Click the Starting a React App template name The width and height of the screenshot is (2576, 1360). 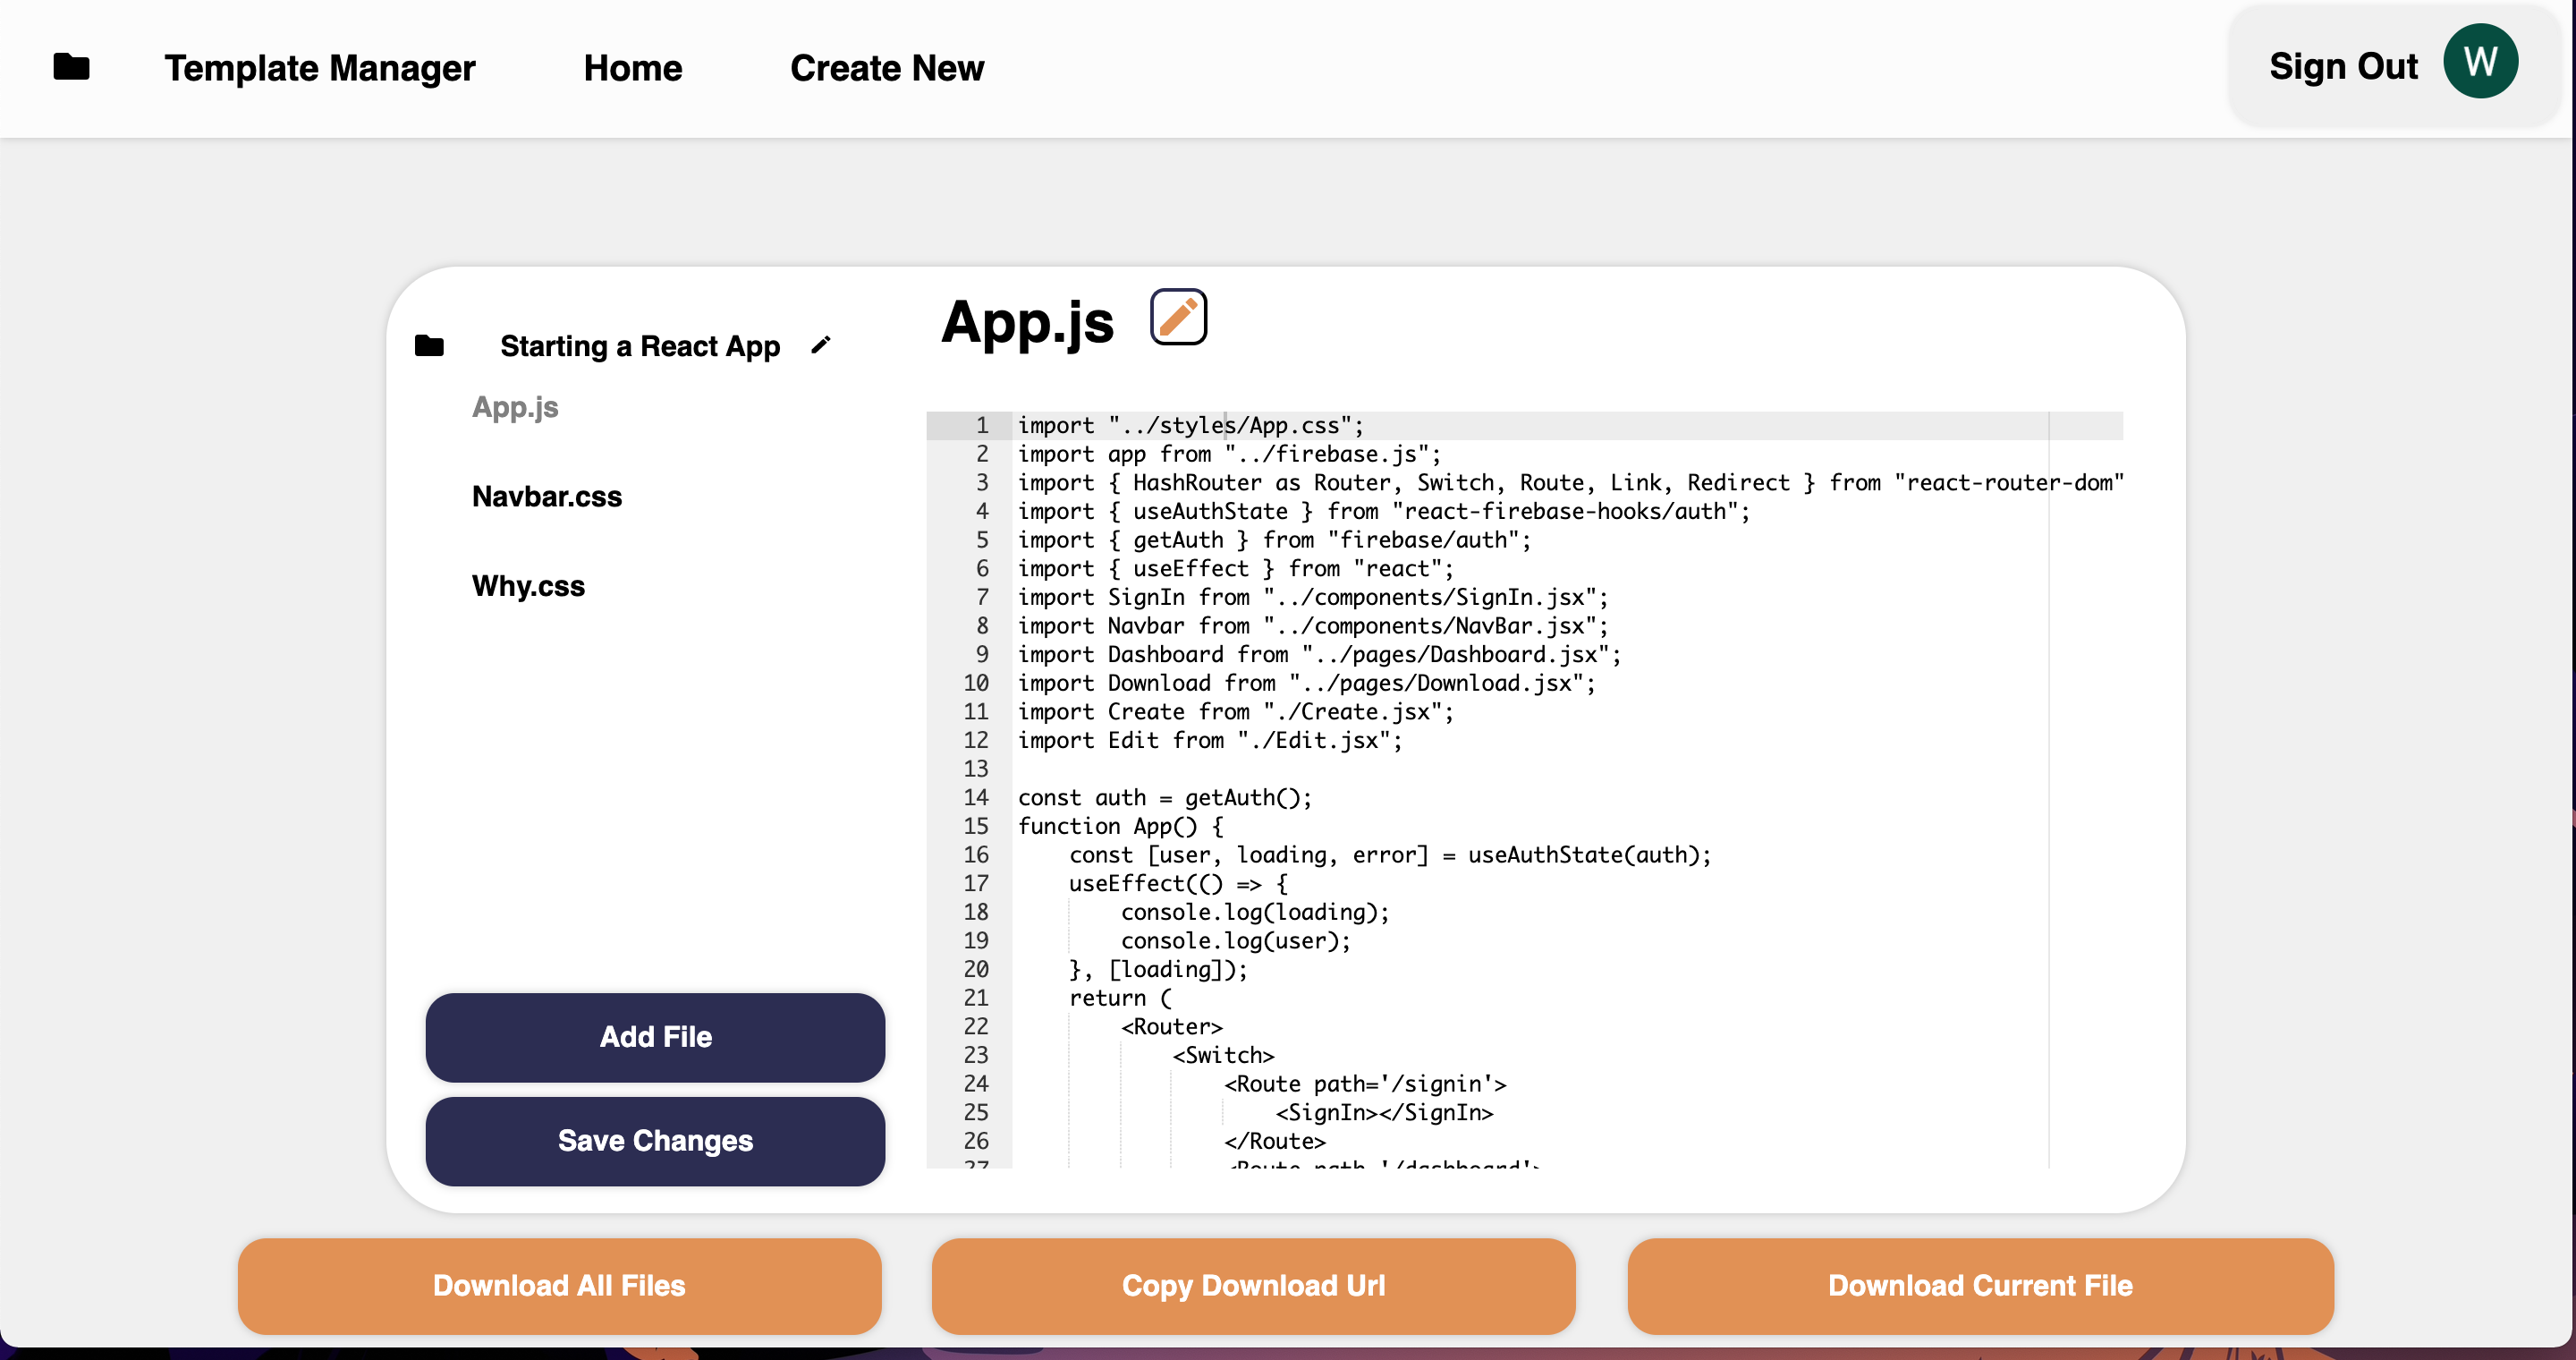(x=640, y=346)
